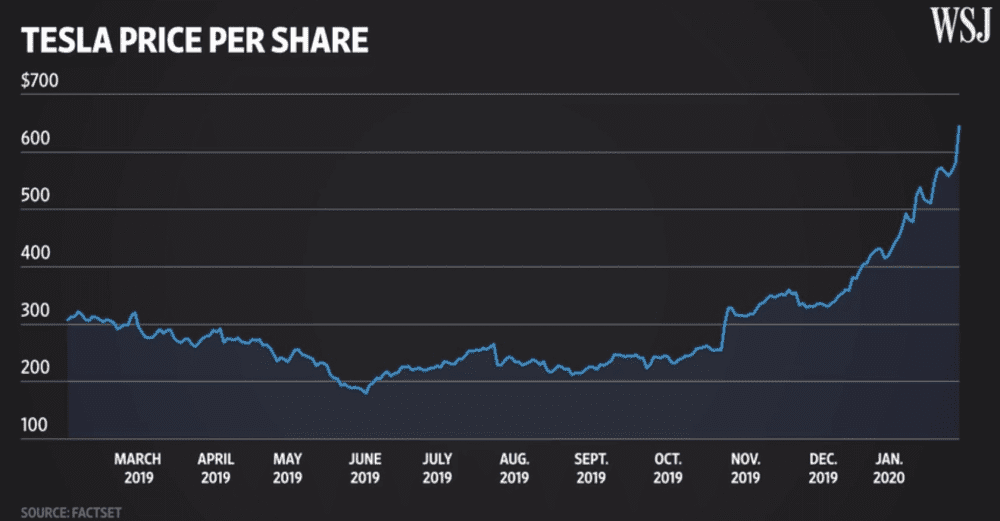This screenshot has height=521, width=1000.
Task: Click the 300 axis label
Action: coord(35,311)
